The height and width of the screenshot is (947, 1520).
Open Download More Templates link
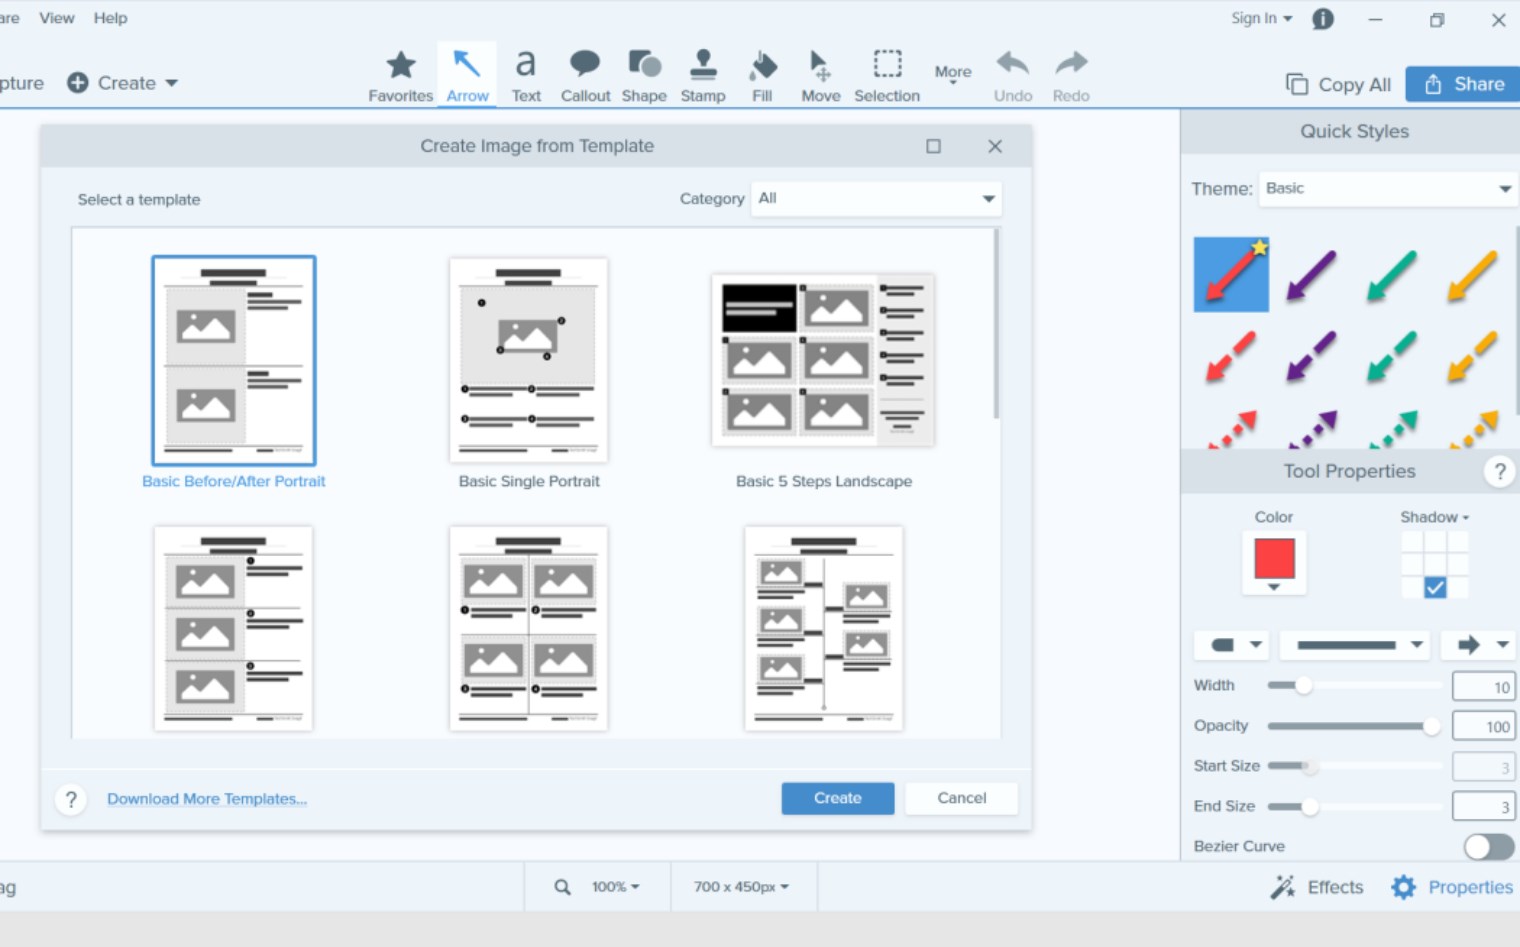point(207,798)
